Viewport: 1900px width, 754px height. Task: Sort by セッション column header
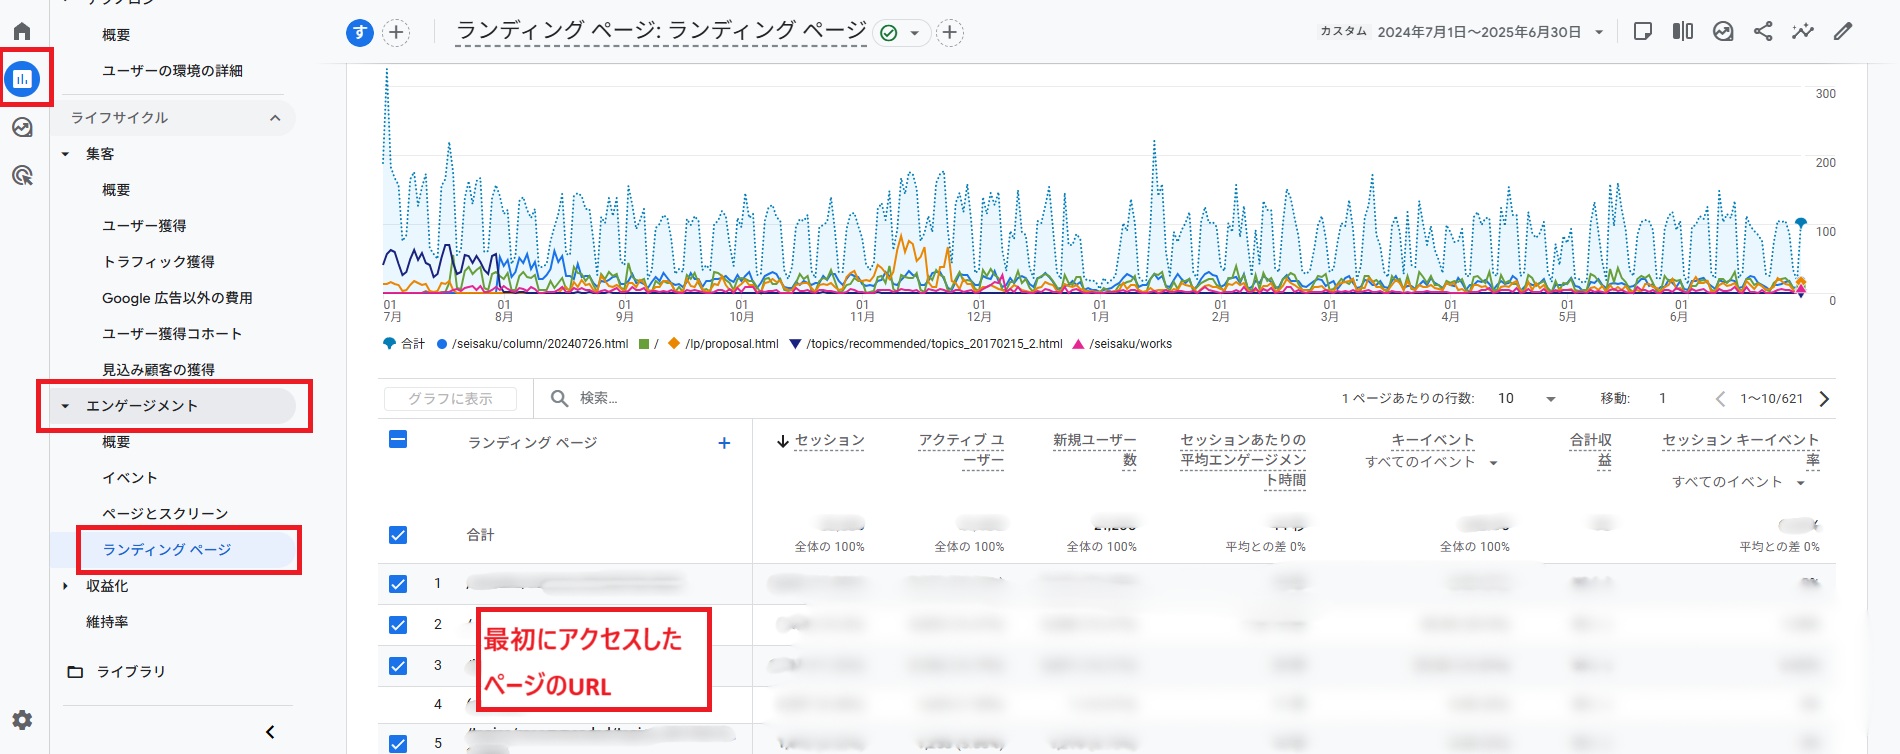[x=829, y=441]
